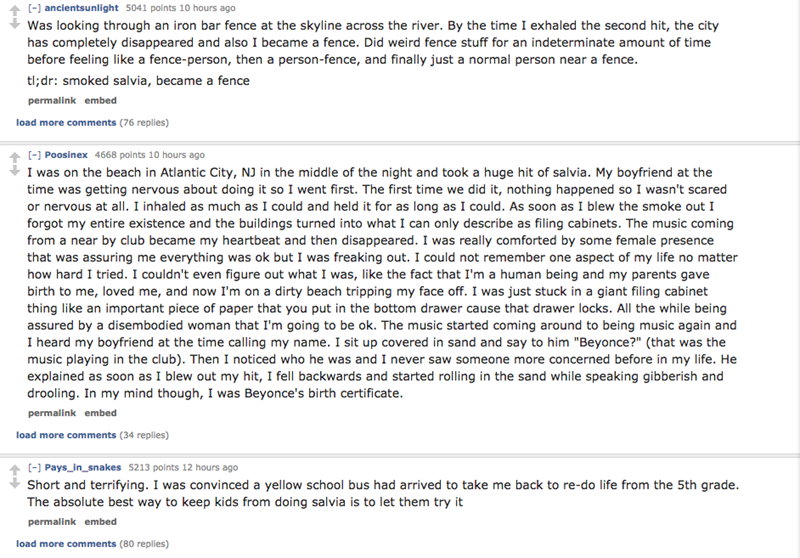Downvote the comment by ancientsunlight
Viewport: 800px width, 558px height.
8,20
